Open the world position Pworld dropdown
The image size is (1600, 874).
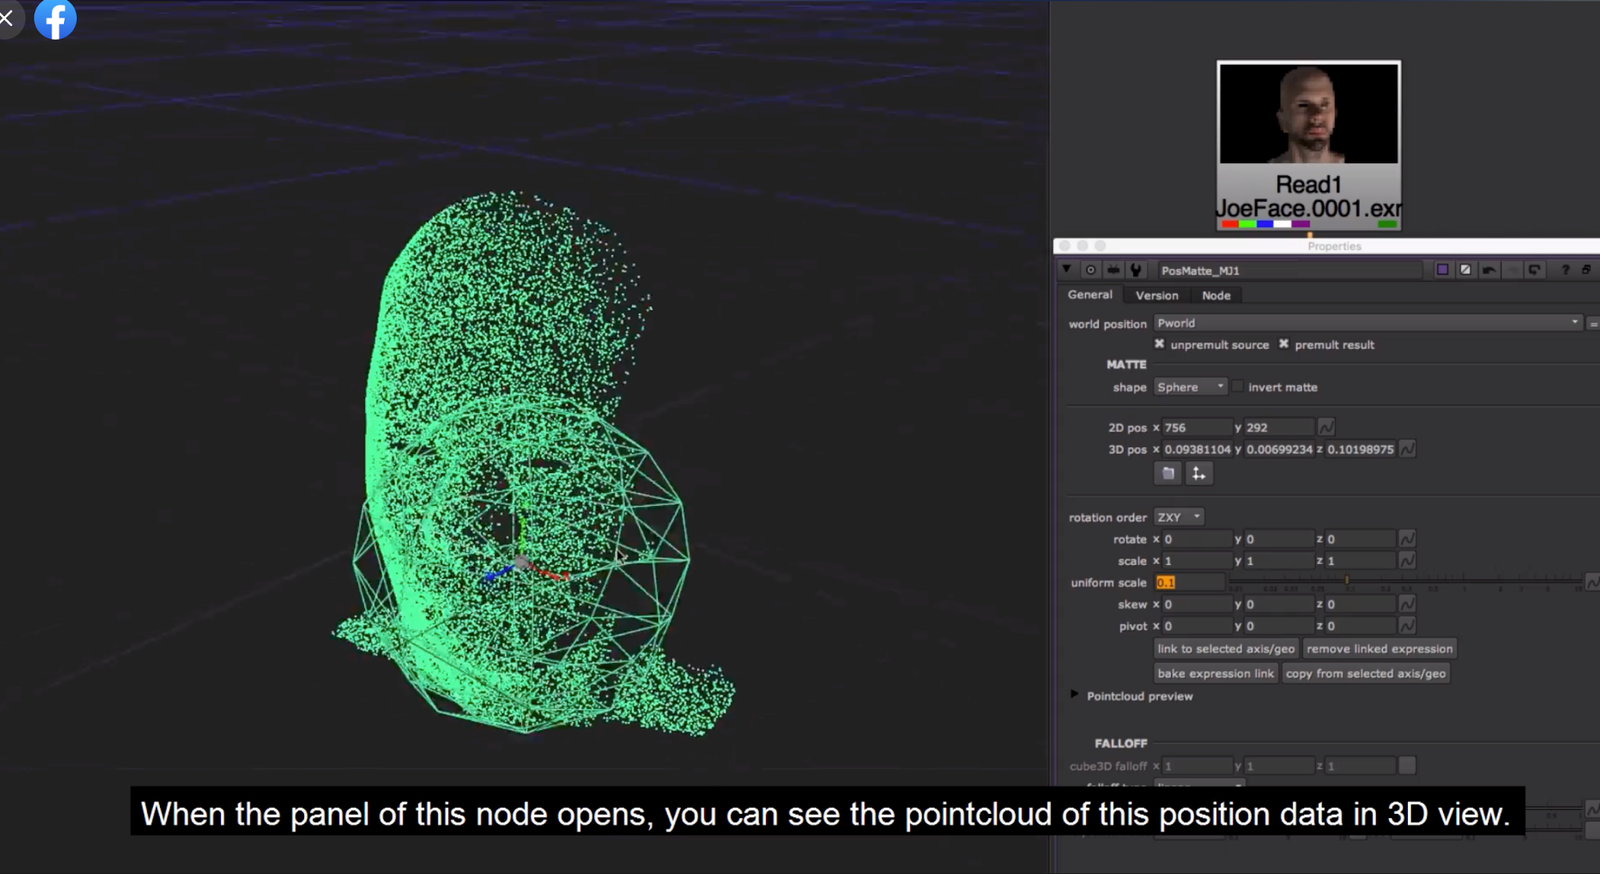(1367, 323)
